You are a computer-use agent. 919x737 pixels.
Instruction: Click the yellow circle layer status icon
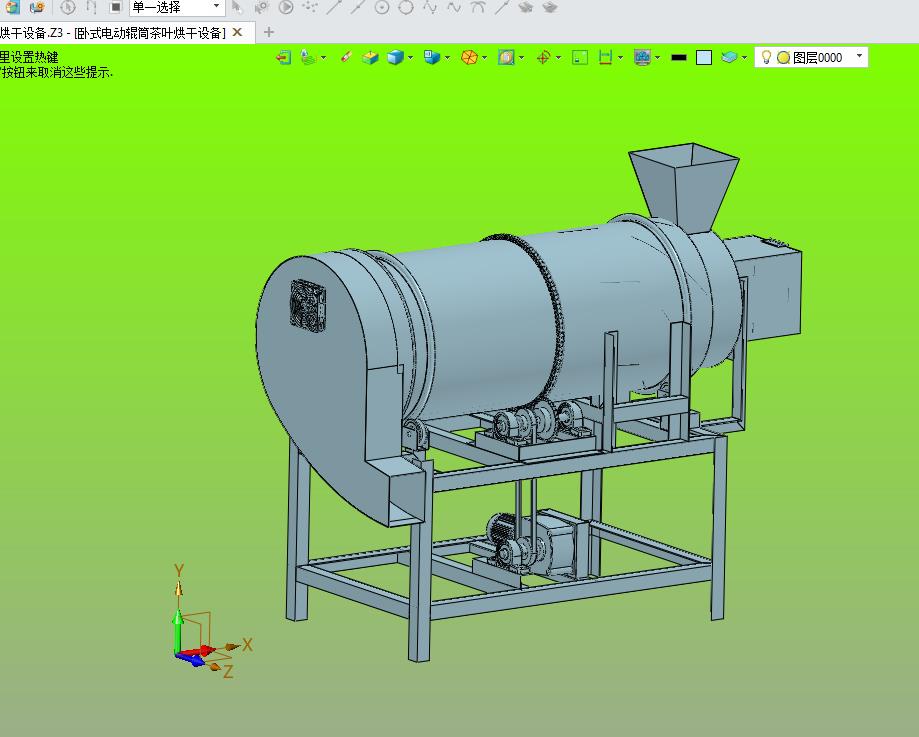[784, 57]
